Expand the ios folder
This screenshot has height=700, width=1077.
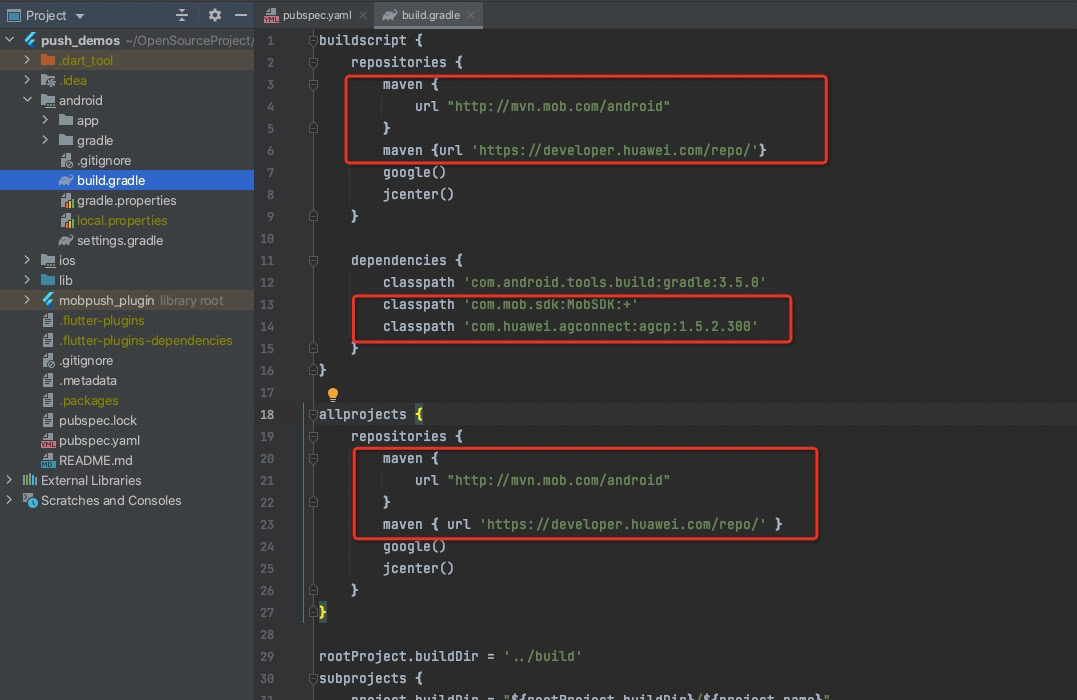pyautogui.click(x=27, y=260)
